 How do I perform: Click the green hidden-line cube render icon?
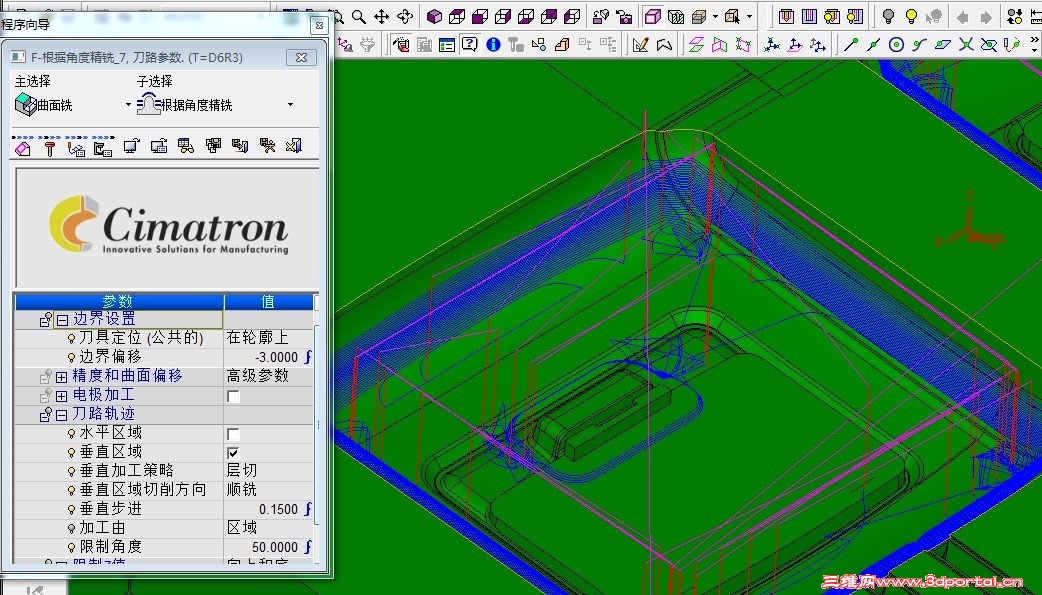point(676,17)
